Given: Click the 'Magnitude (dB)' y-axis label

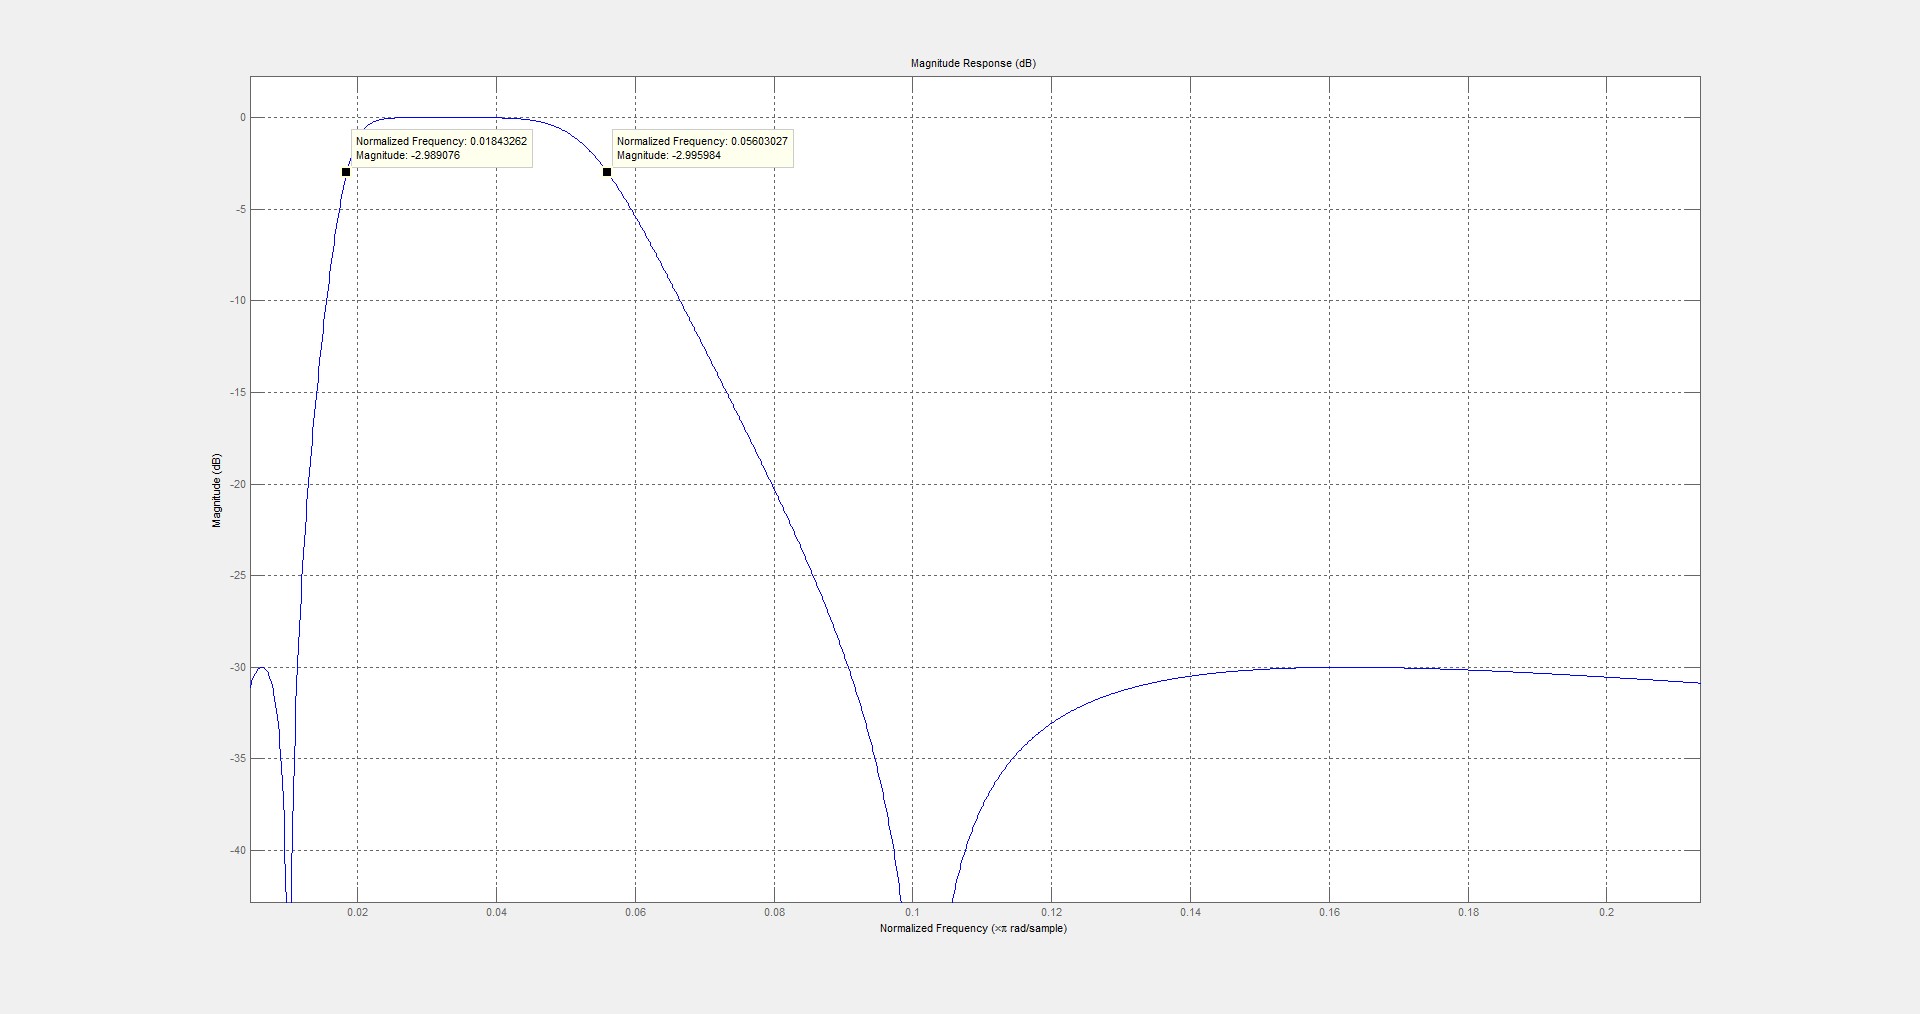Looking at the screenshot, I should (216, 490).
